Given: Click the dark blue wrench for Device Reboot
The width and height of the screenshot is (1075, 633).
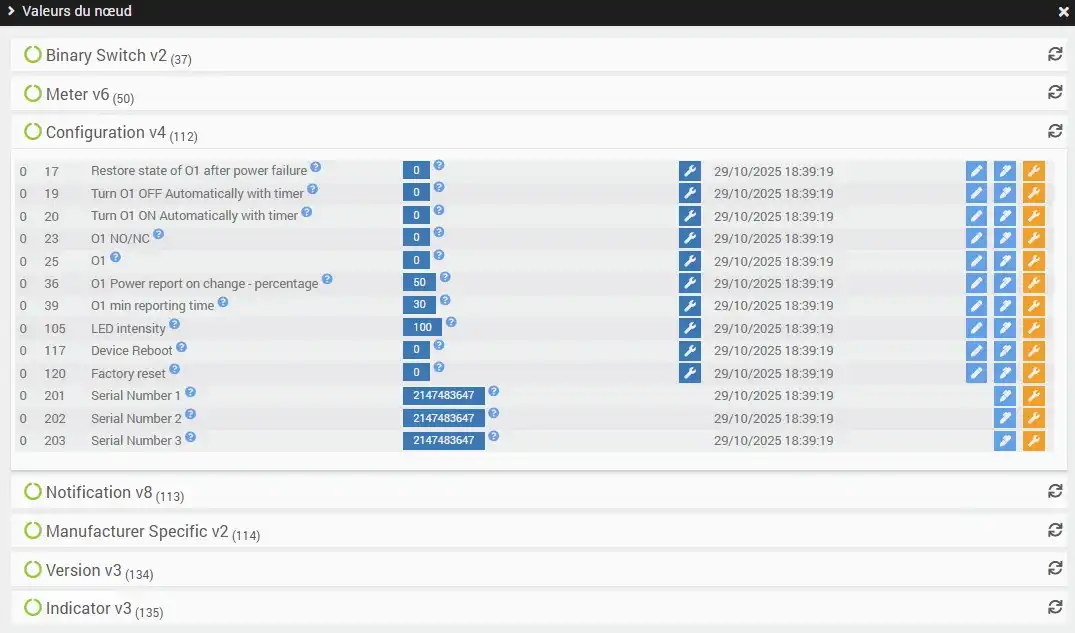Looking at the screenshot, I should (x=689, y=351).
